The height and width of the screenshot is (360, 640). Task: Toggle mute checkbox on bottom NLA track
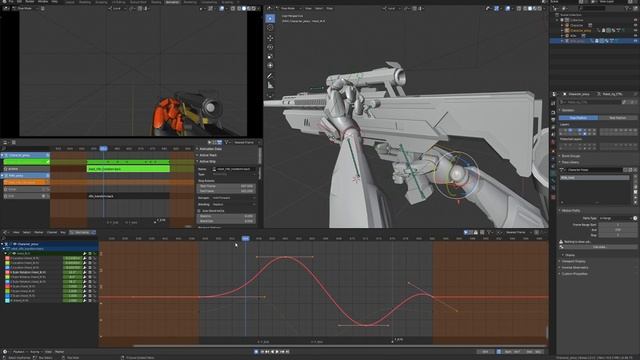[43, 196]
